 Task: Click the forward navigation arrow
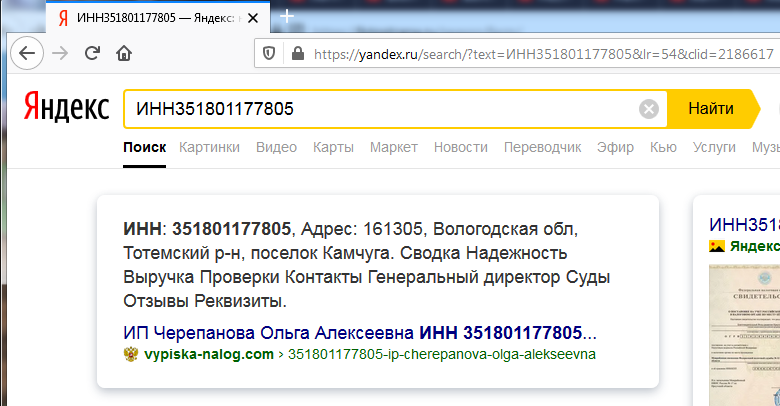pos(60,53)
